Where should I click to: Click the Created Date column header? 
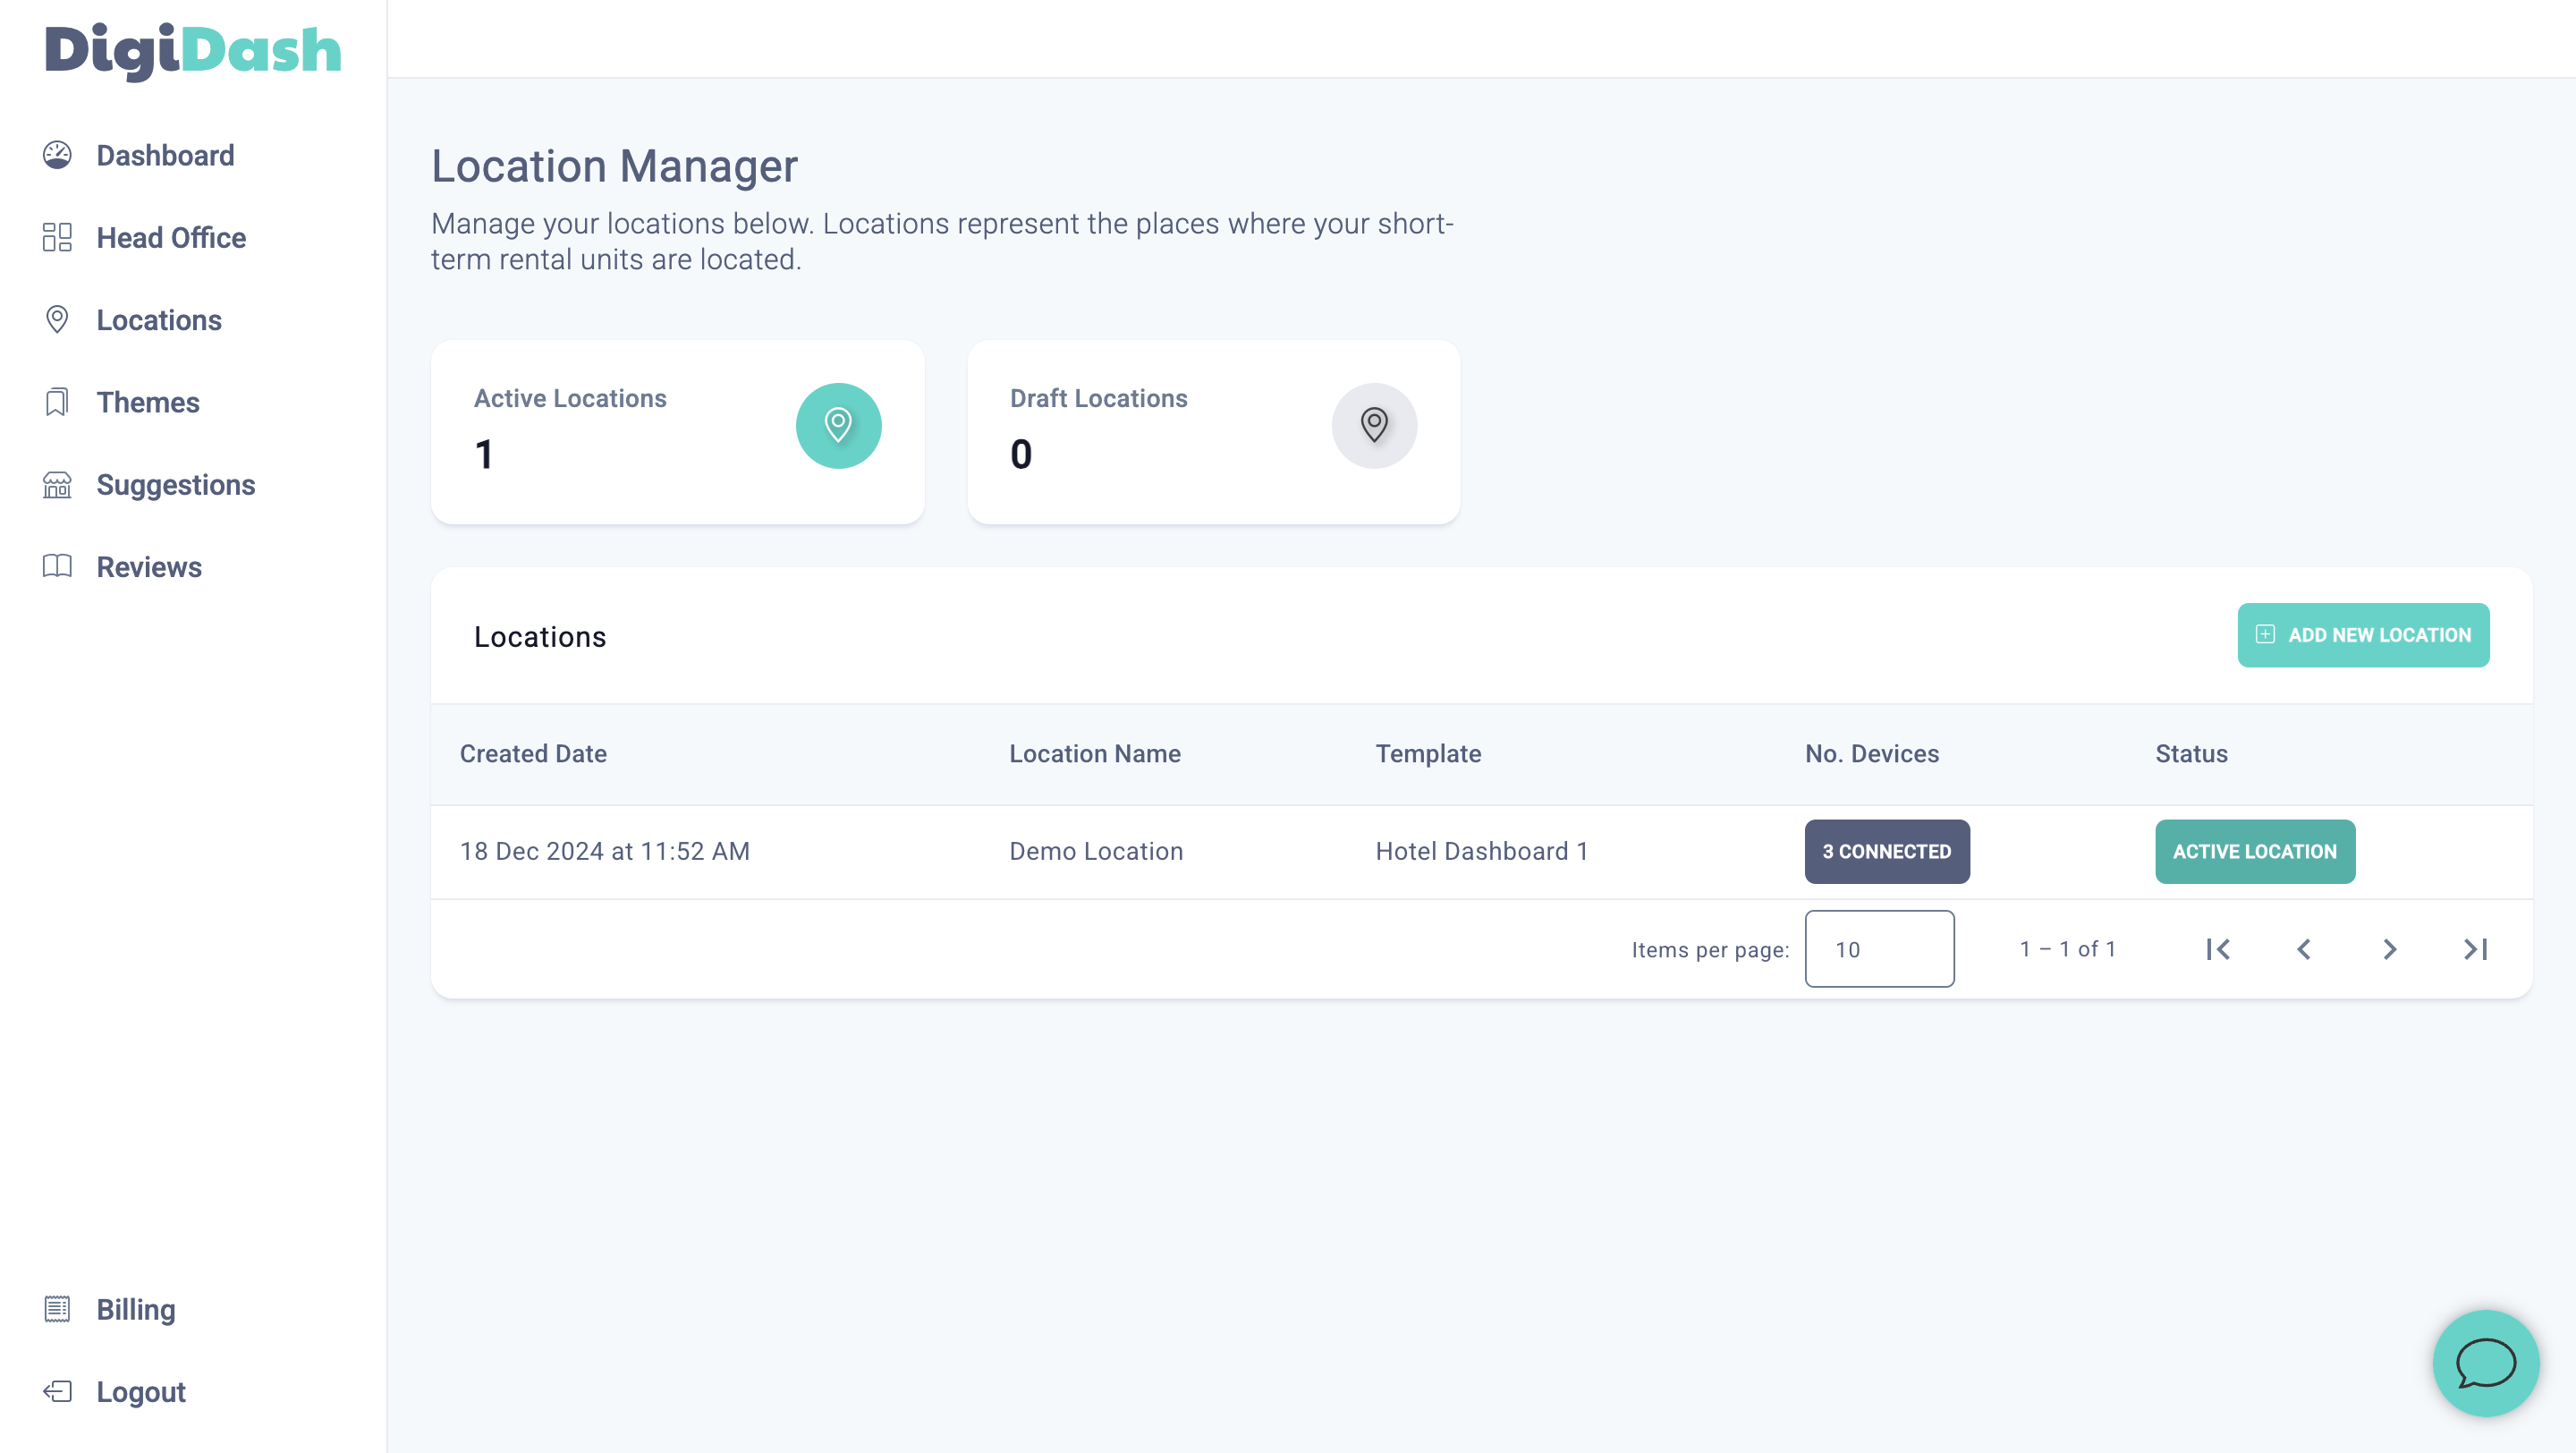coord(533,753)
